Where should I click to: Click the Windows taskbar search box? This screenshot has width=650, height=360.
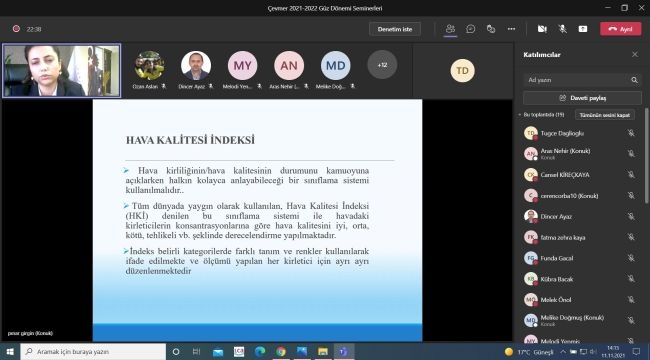pyautogui.click(x=93, y=352)
